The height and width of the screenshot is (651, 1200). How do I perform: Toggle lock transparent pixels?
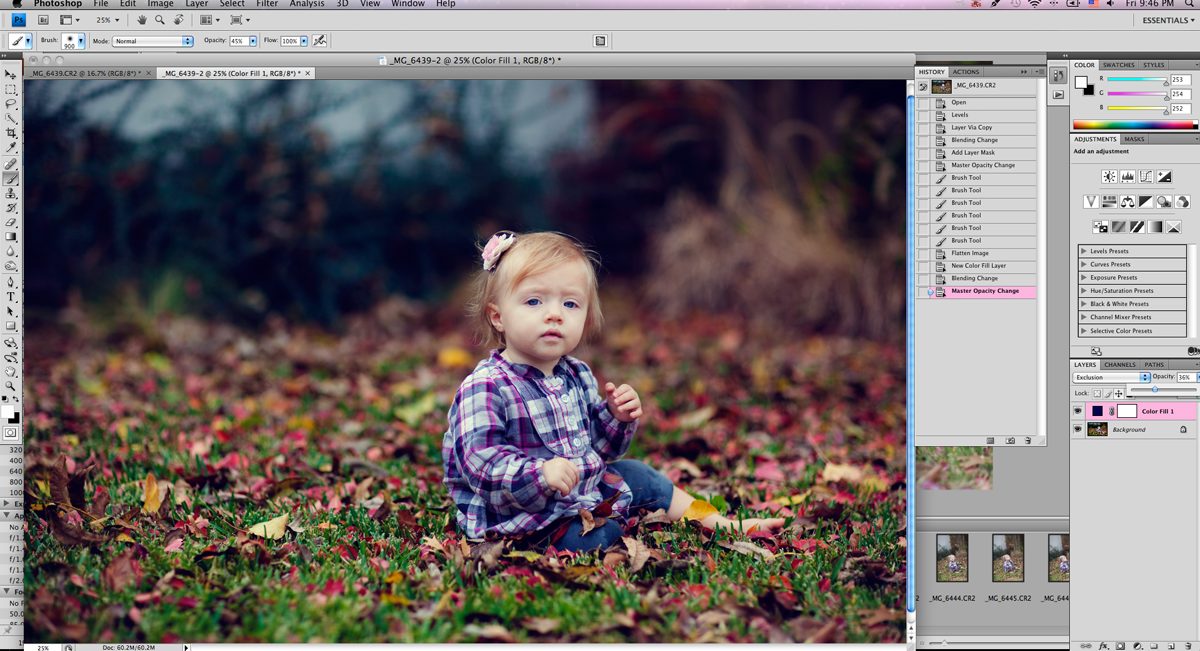1096,394
